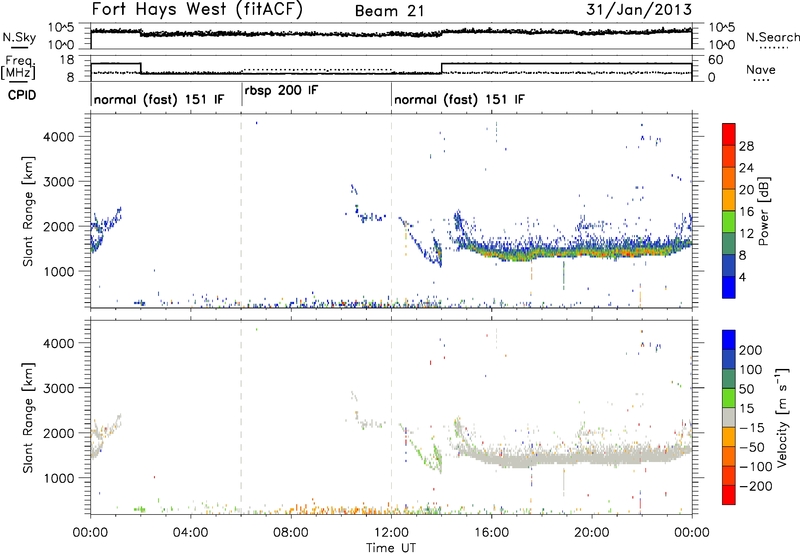Click the '12:00' time axis tick label
This screenshot has width=800, height=554.
click(x=391, y=533)
